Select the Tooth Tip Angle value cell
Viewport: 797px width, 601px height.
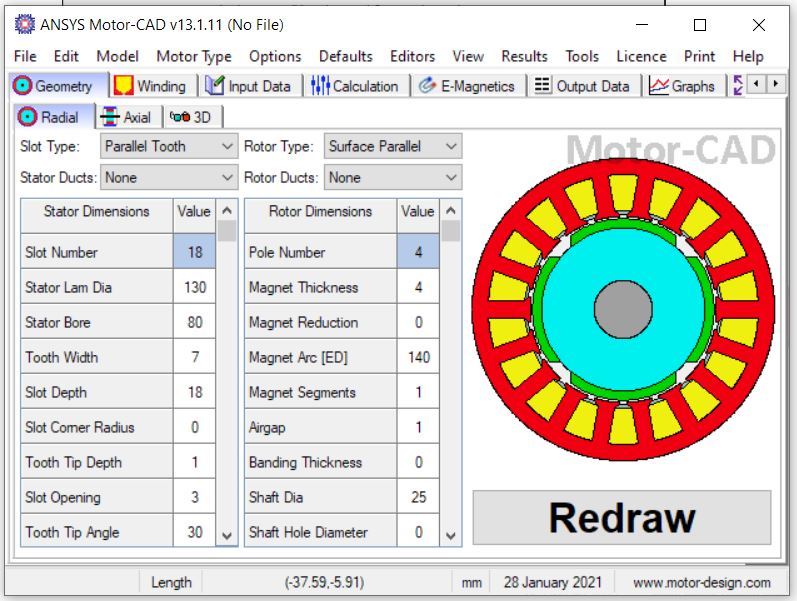(x=195, y=531)
